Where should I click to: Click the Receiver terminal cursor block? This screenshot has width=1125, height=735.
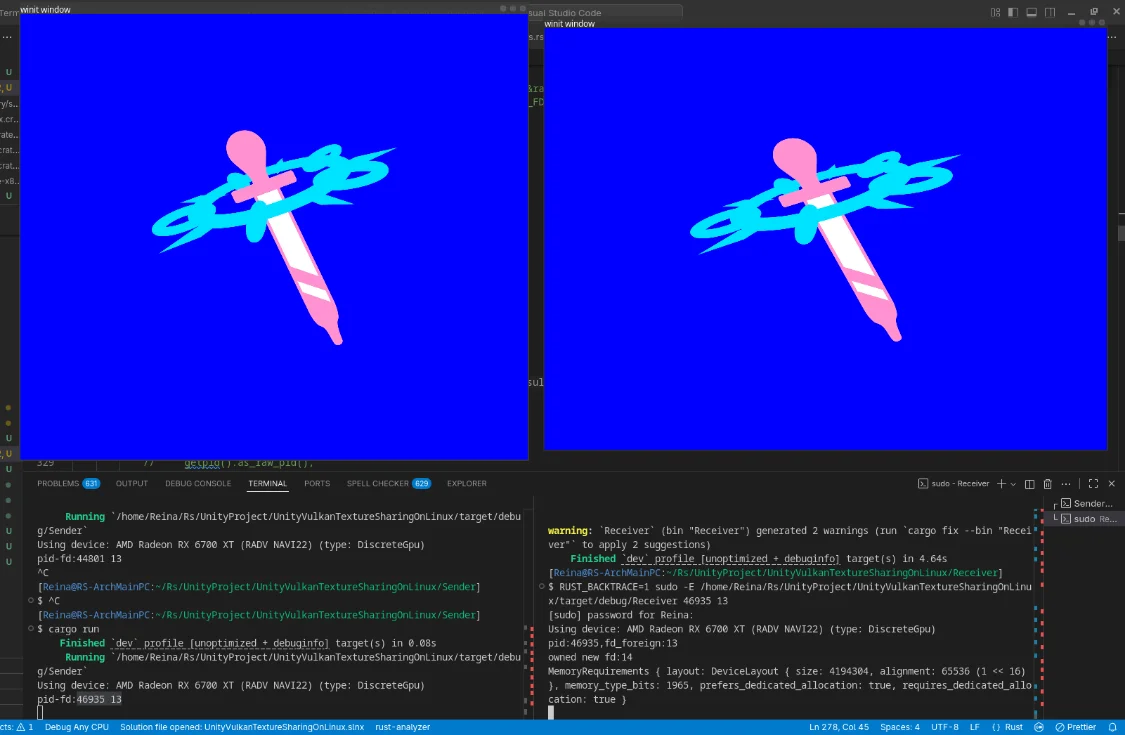click(x=551, y=712)
